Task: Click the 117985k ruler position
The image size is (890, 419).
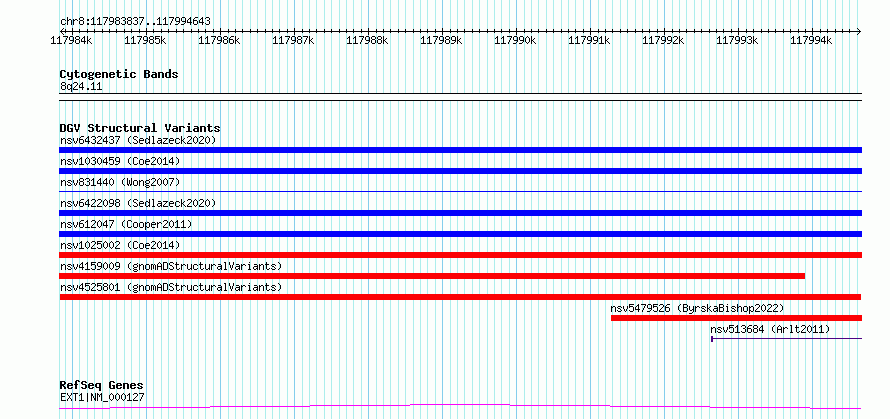Action: coord(145,40)
